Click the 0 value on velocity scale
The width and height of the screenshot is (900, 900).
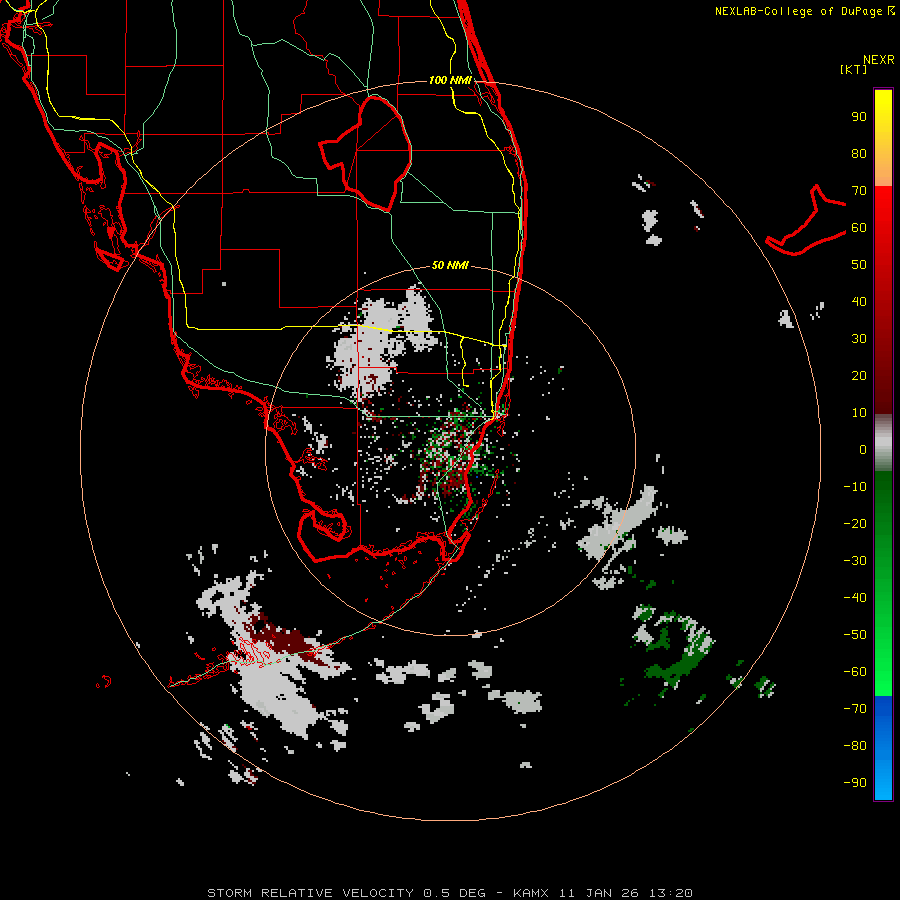[863, 450]
